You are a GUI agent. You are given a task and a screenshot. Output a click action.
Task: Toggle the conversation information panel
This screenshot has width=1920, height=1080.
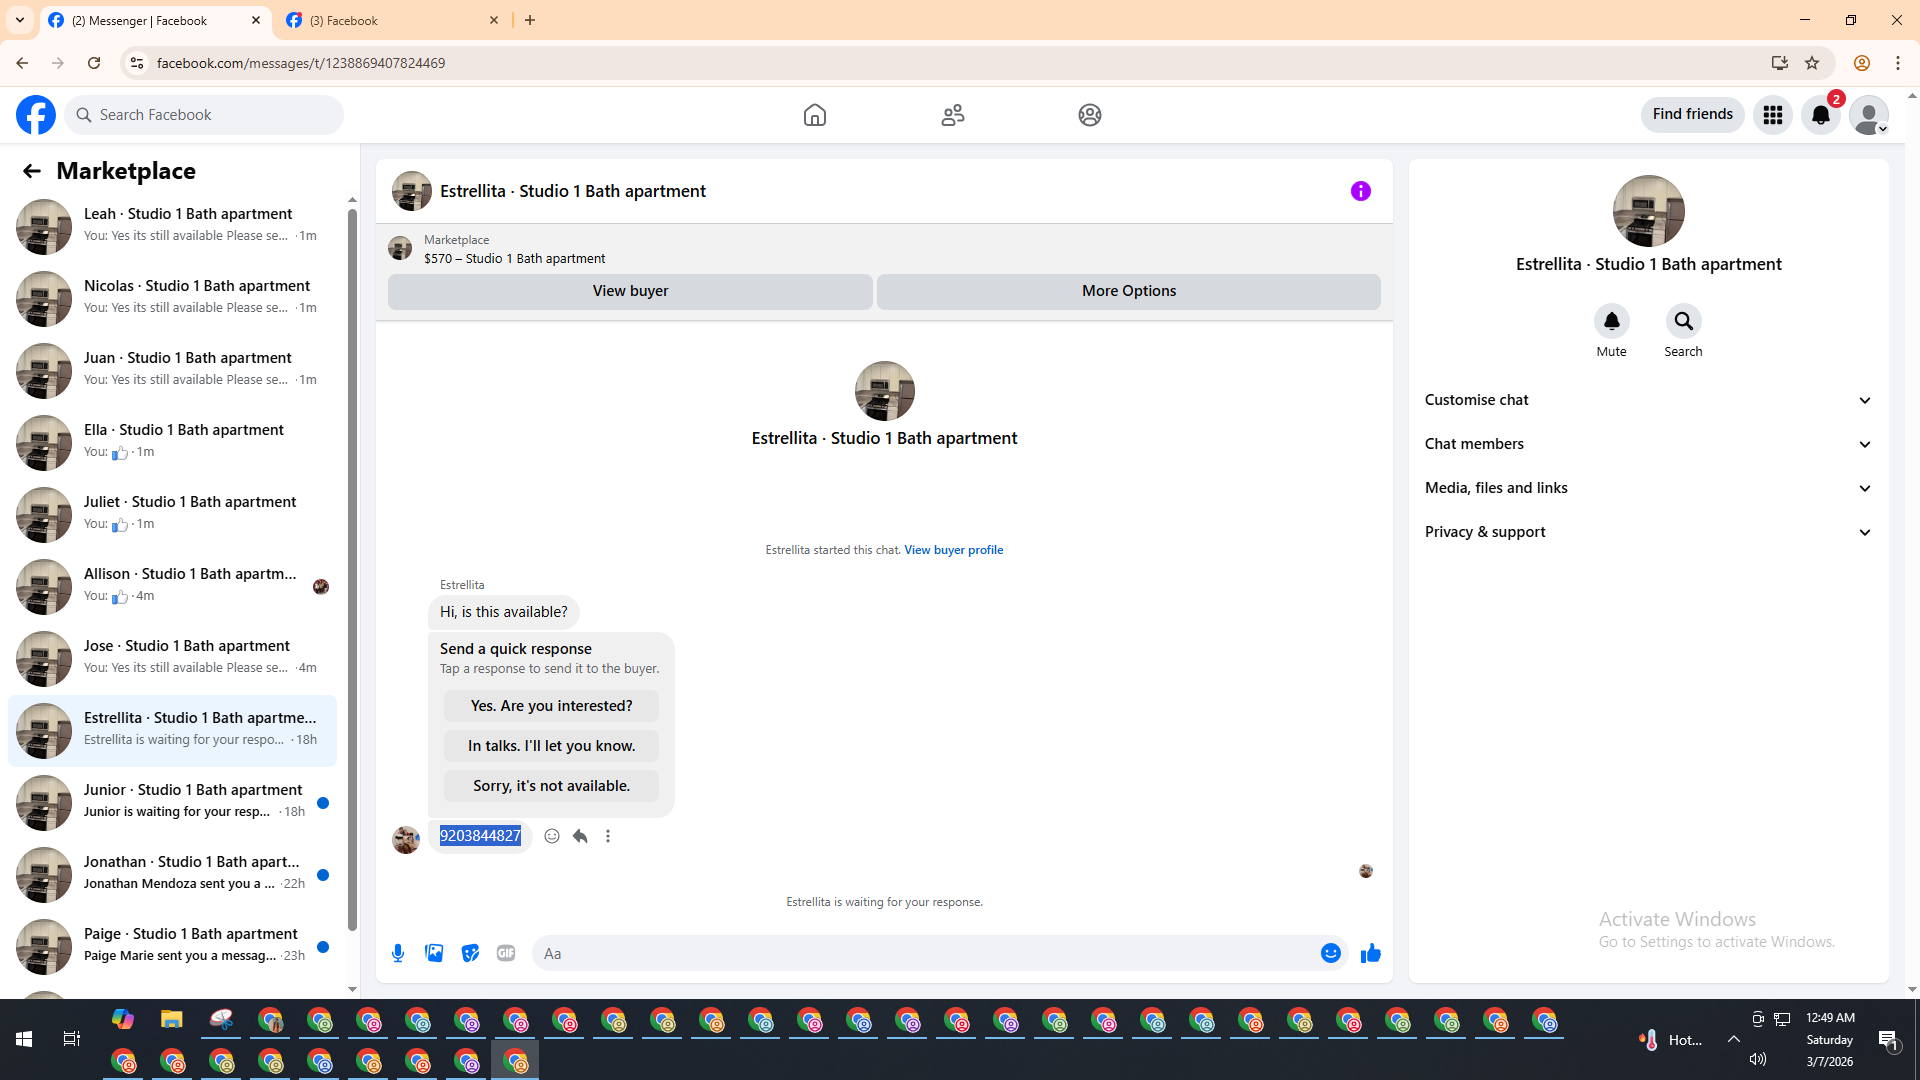pyautogui.click(x=1360, y=191)
